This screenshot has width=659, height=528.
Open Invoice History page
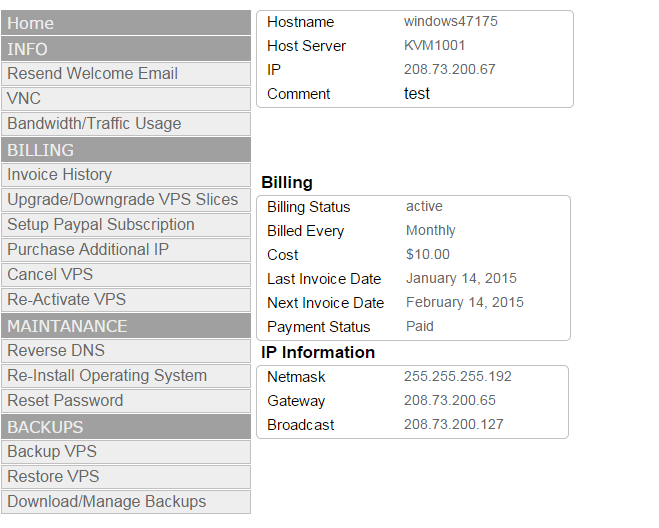point(126,175)
